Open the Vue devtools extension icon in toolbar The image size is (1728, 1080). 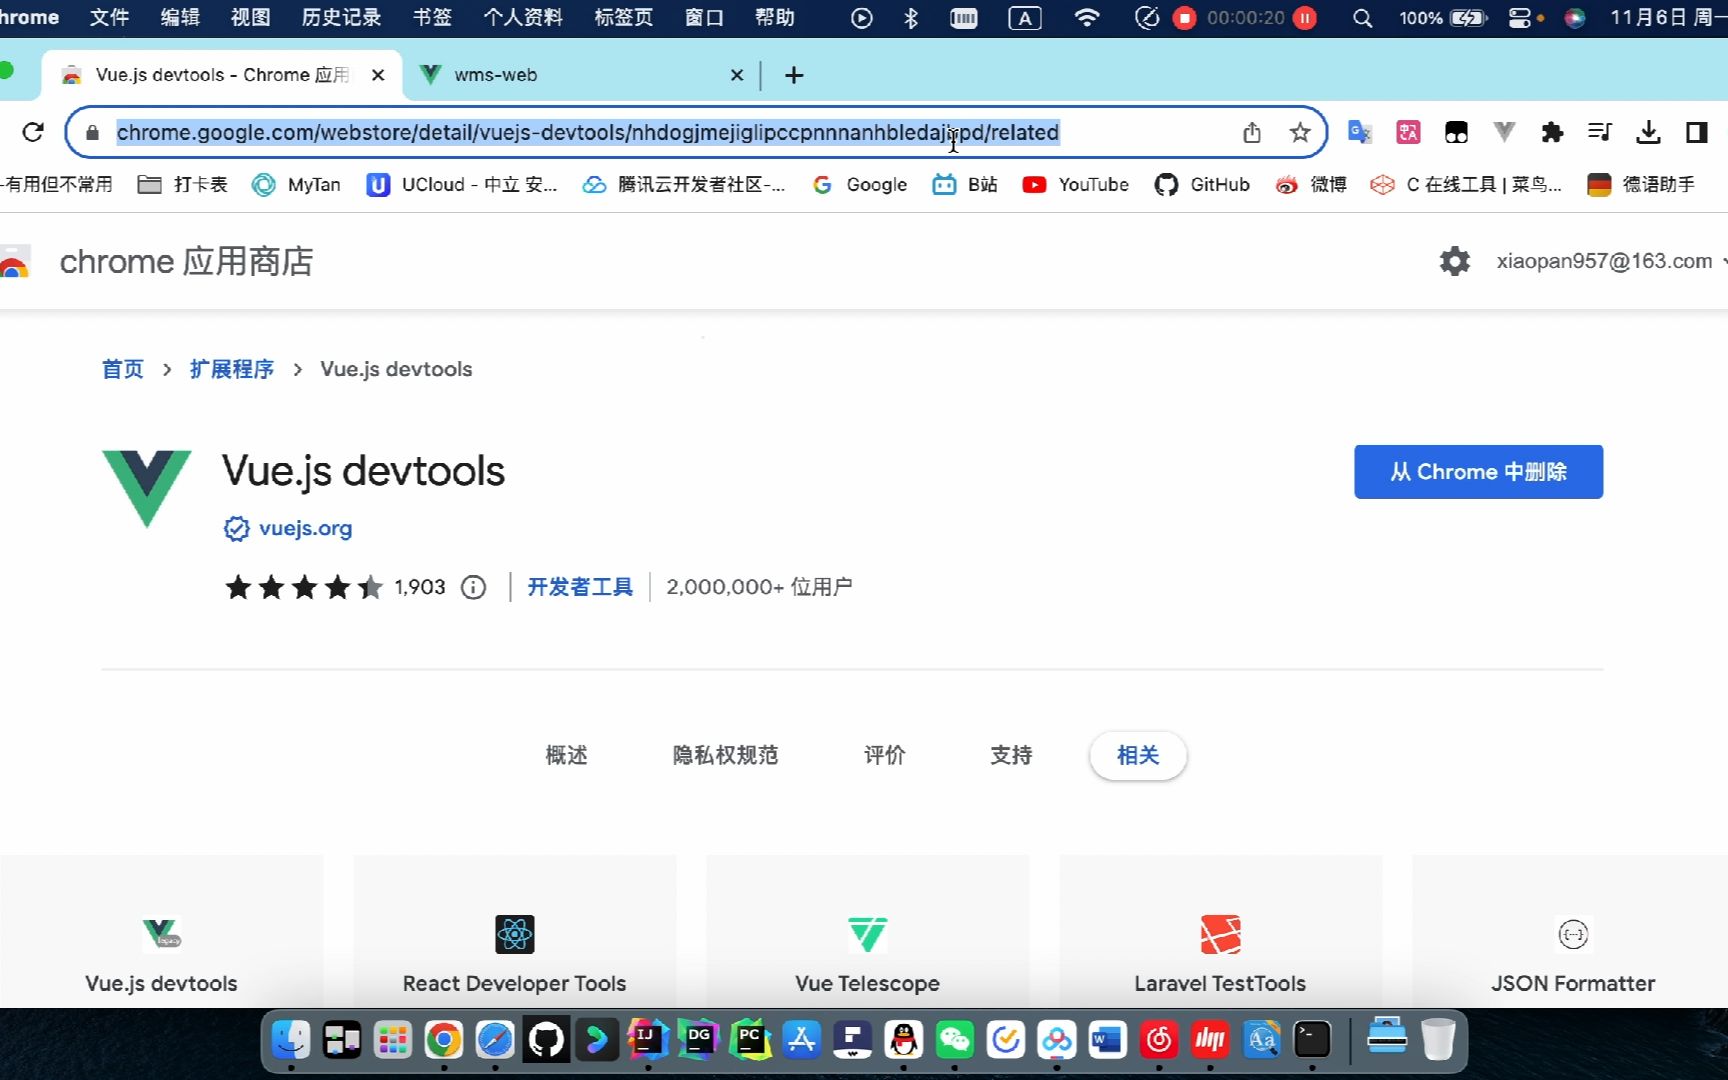pyautogui.click(x=1504, y=132)
